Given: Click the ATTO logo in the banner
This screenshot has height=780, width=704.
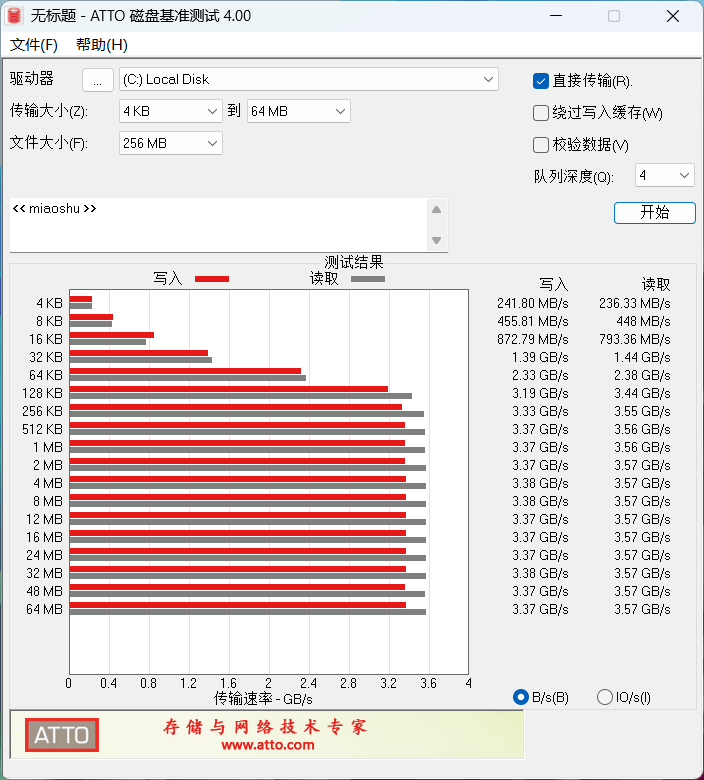Looking at the screenshot, I should point(62,735).
